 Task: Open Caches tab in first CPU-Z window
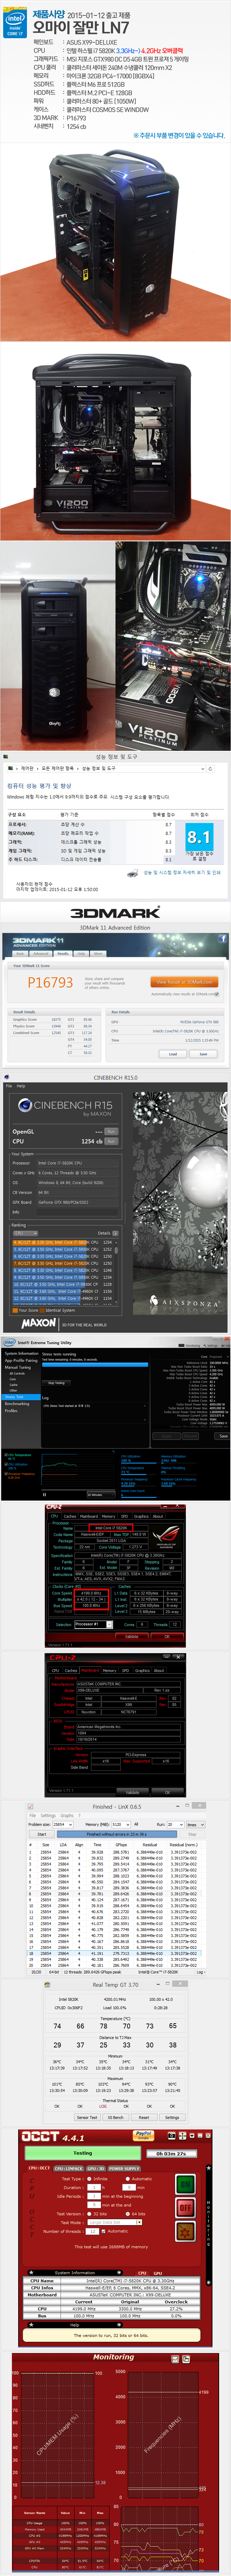[x=71, y=1516]
